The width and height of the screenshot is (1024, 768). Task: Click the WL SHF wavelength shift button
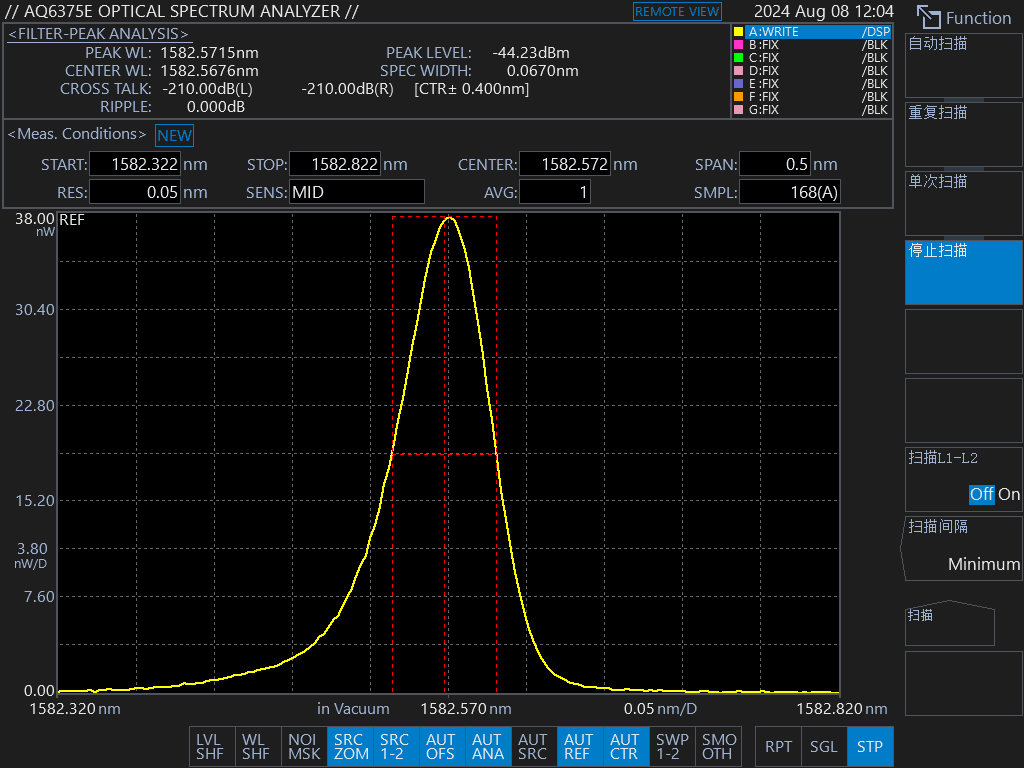256,746
